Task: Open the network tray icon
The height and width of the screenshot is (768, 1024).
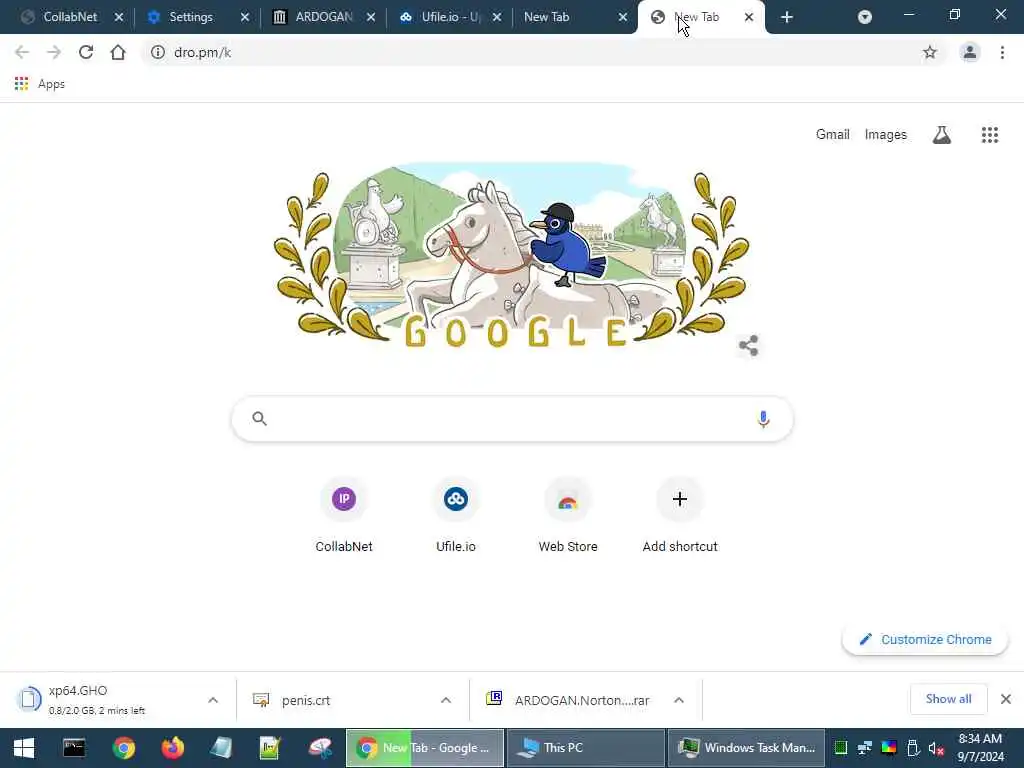Action: pyautogui.click(x=865, y=748)
